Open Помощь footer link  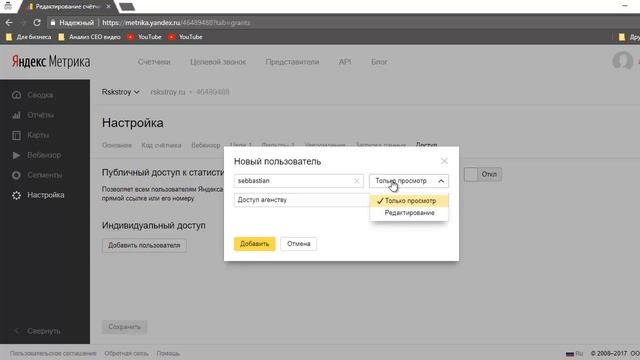pos(168,353)
